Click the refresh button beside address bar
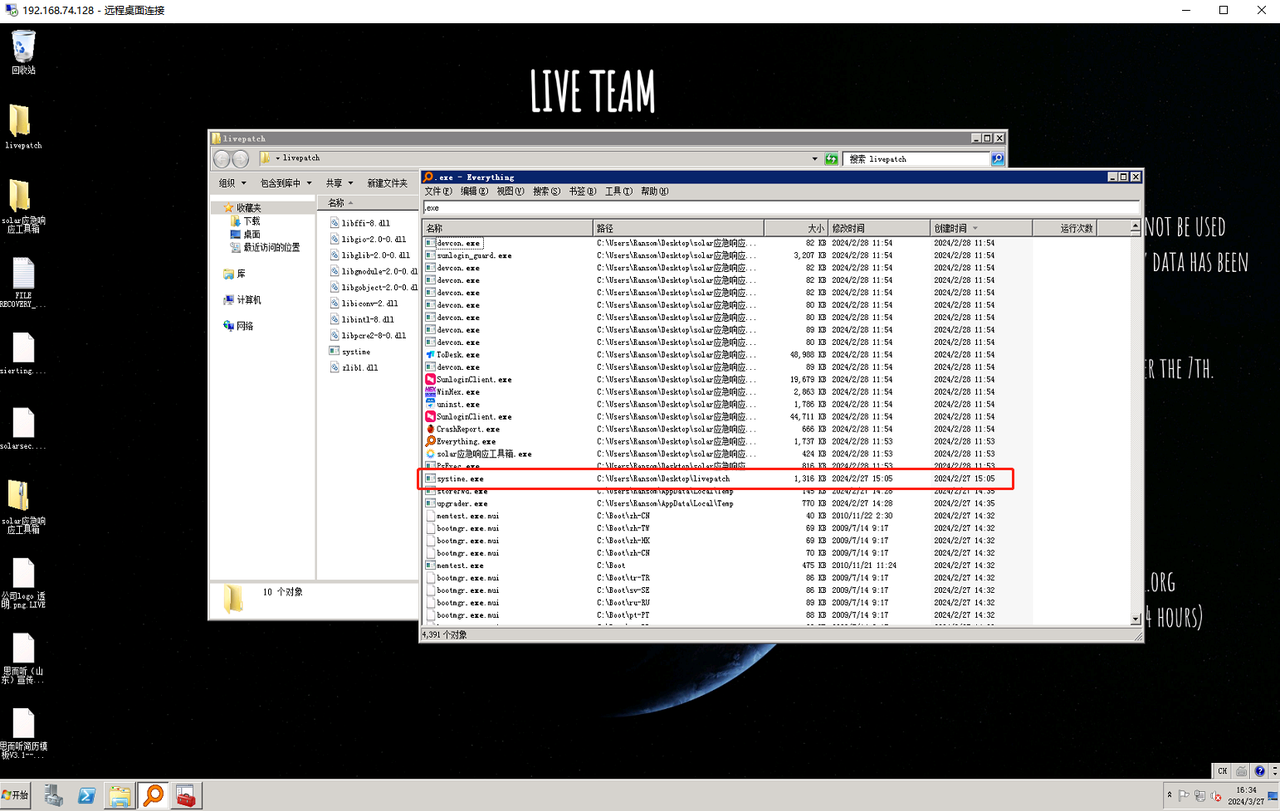The image size is (1280, 811). [x=831, y=159]
